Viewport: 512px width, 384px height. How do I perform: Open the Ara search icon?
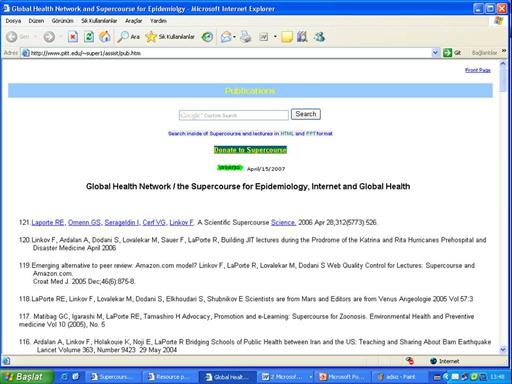click(128, 37)
